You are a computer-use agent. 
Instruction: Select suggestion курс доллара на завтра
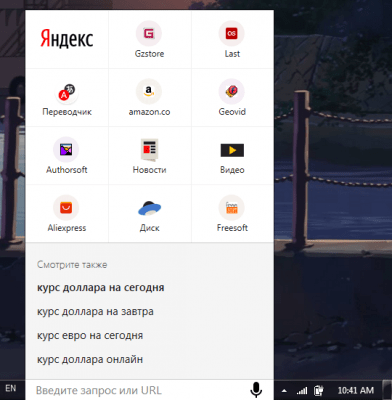coord(95,311)
